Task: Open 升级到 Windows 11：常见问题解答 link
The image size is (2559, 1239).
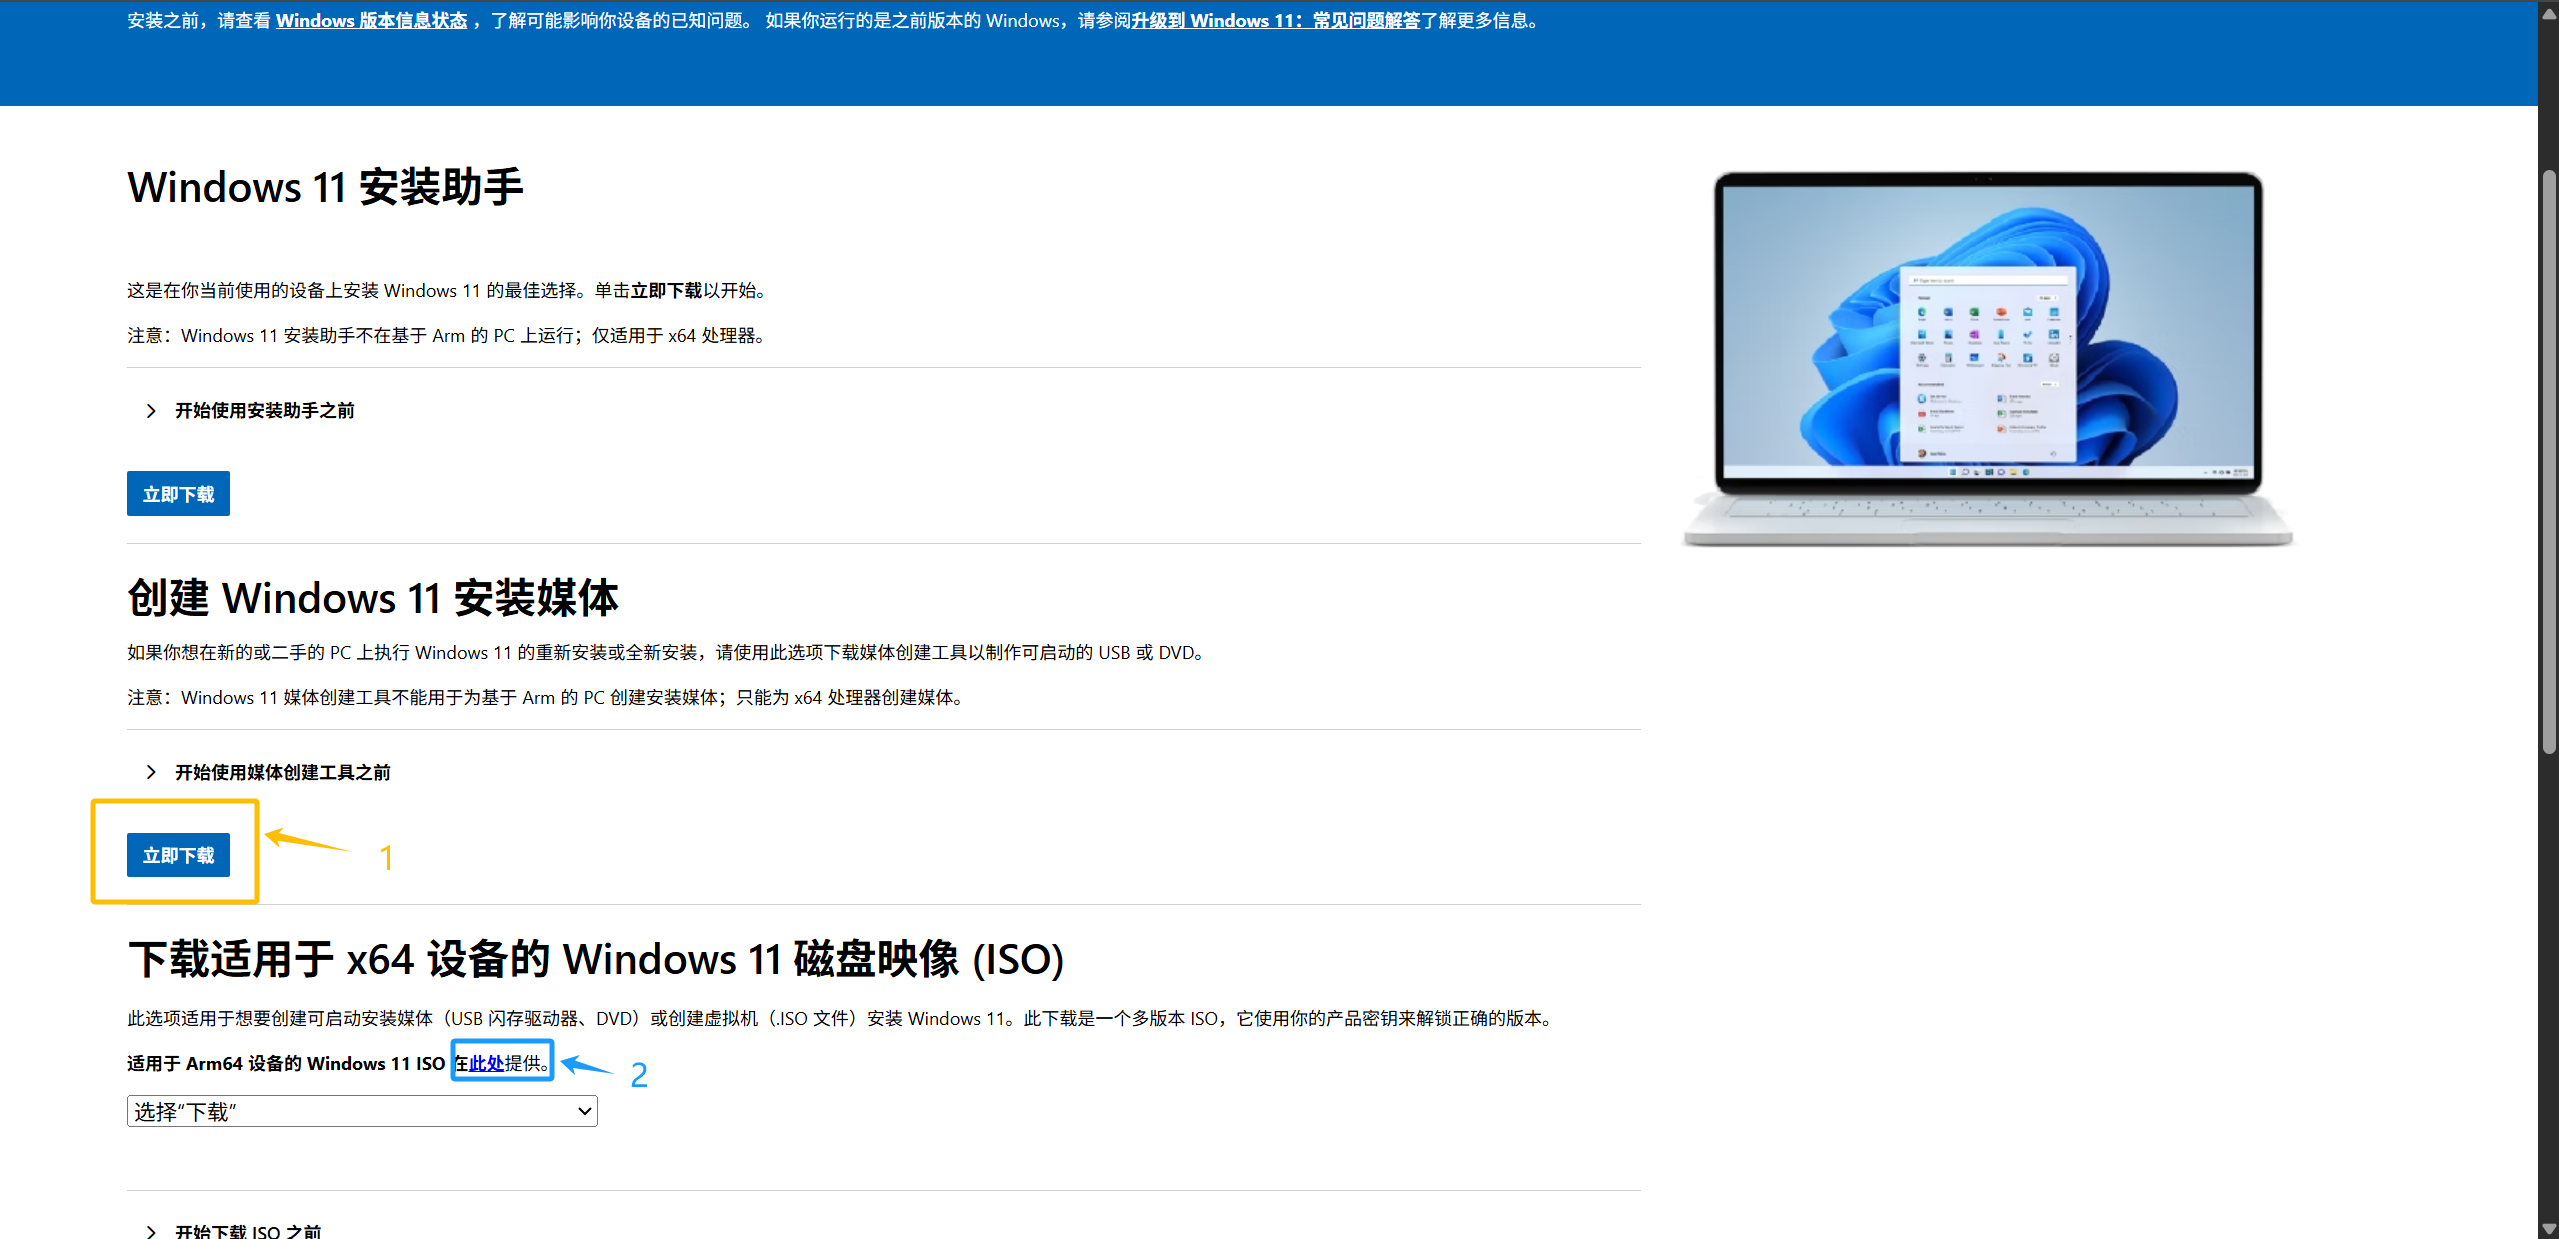Action: (1276, 21)
